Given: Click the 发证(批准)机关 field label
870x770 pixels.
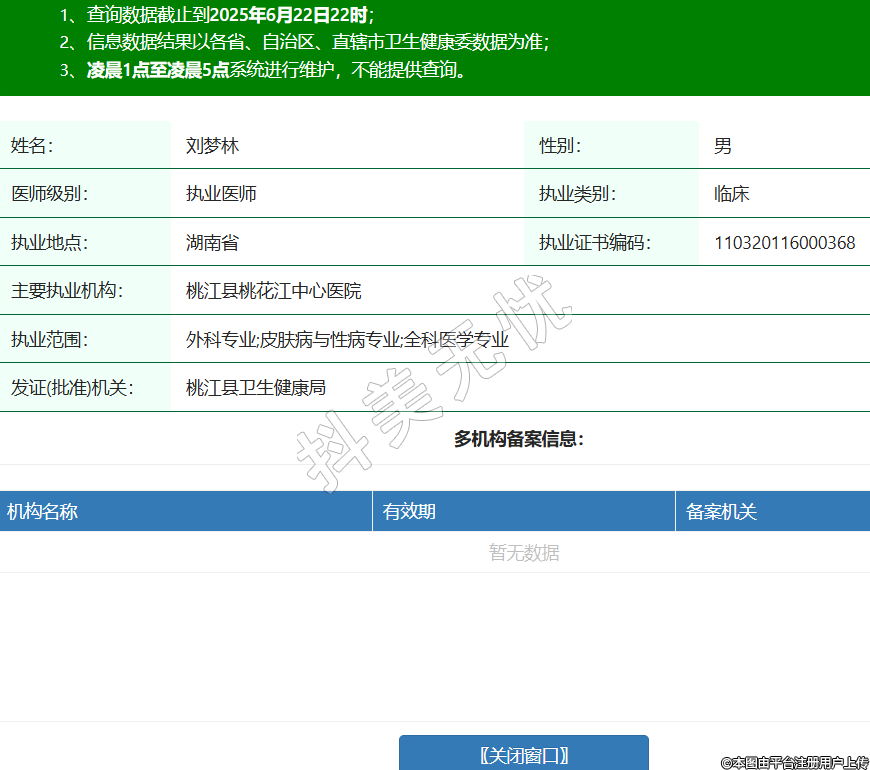Looking at the screenshot, I should pyautogui.click(x=71, y=388).
